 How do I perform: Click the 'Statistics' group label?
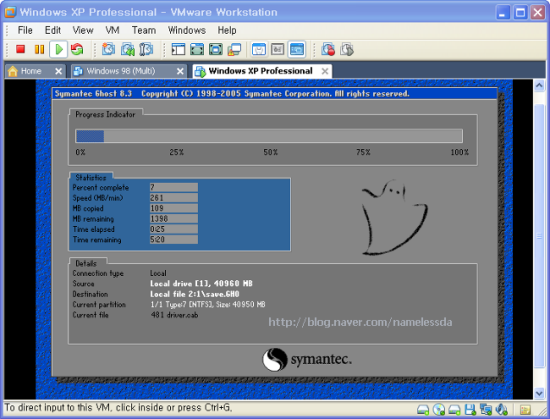[90, 177]
